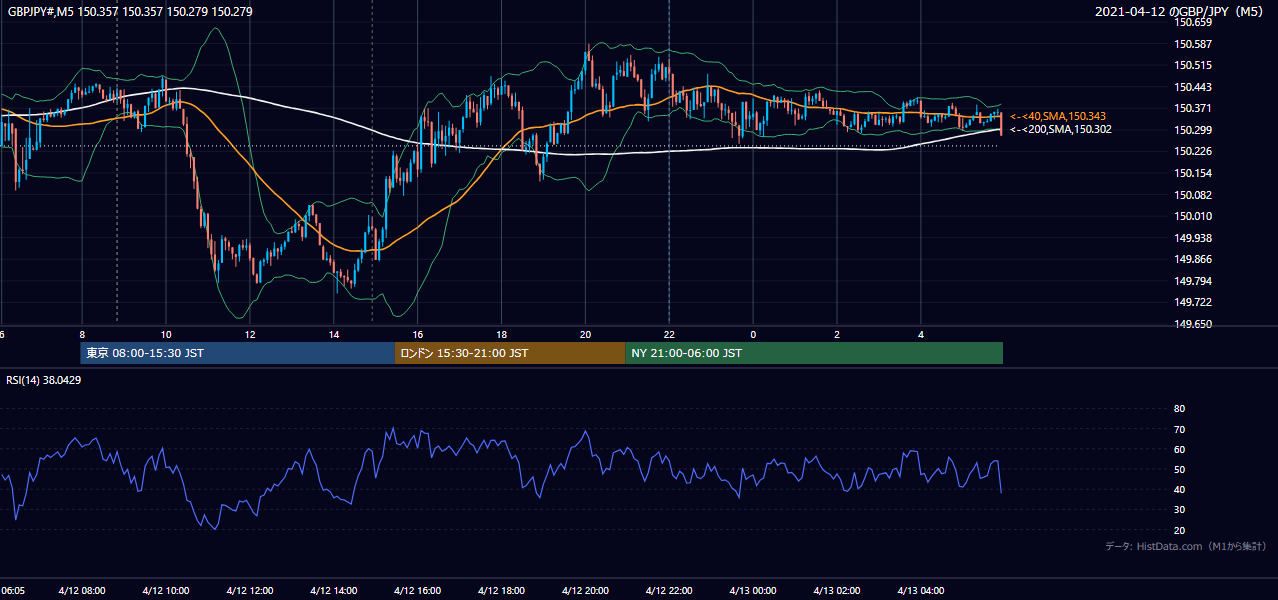Click price axis label 150.226
Screen dimensions: 1278x600
tap(1192, 152)
